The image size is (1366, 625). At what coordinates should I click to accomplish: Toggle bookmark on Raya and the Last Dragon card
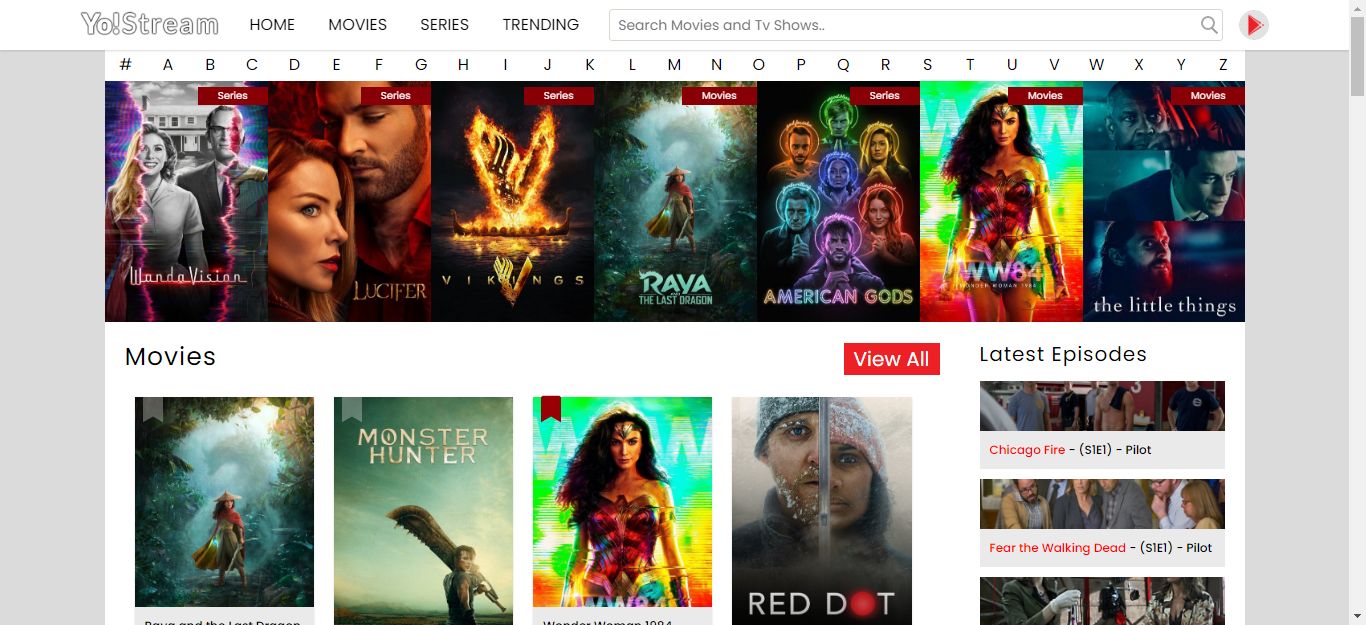[152, 409]
